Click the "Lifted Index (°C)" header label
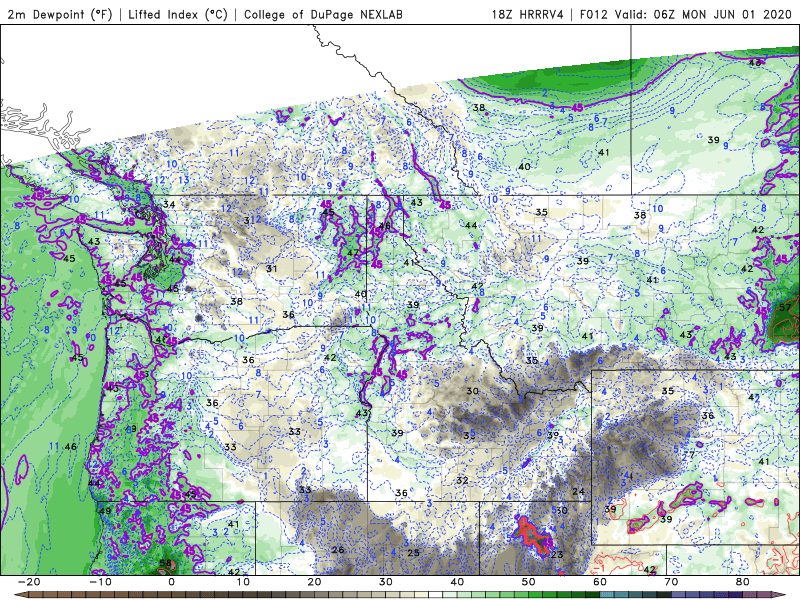800x600 pixels. point(178,14)
